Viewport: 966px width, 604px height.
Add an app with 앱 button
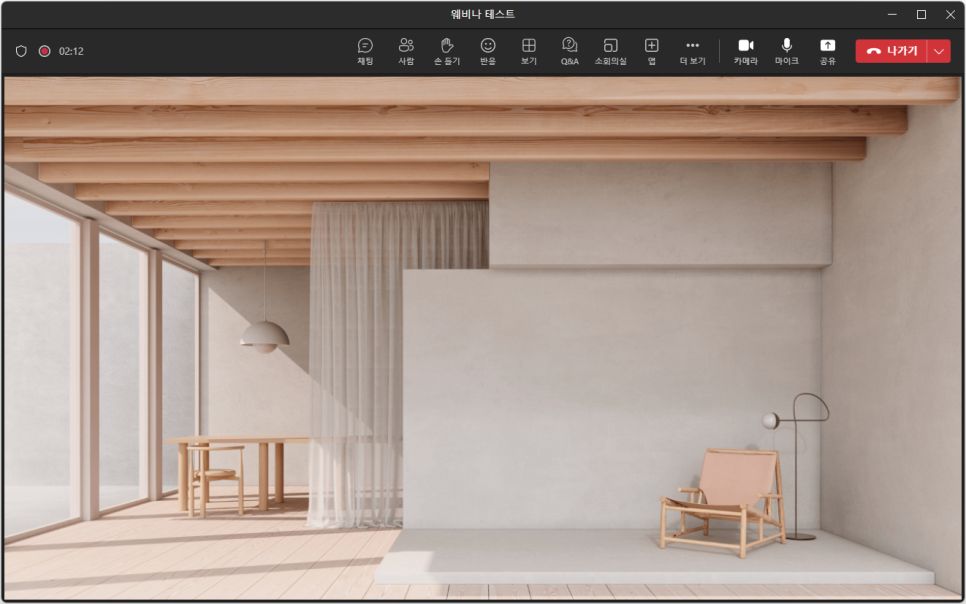[652, 51]
